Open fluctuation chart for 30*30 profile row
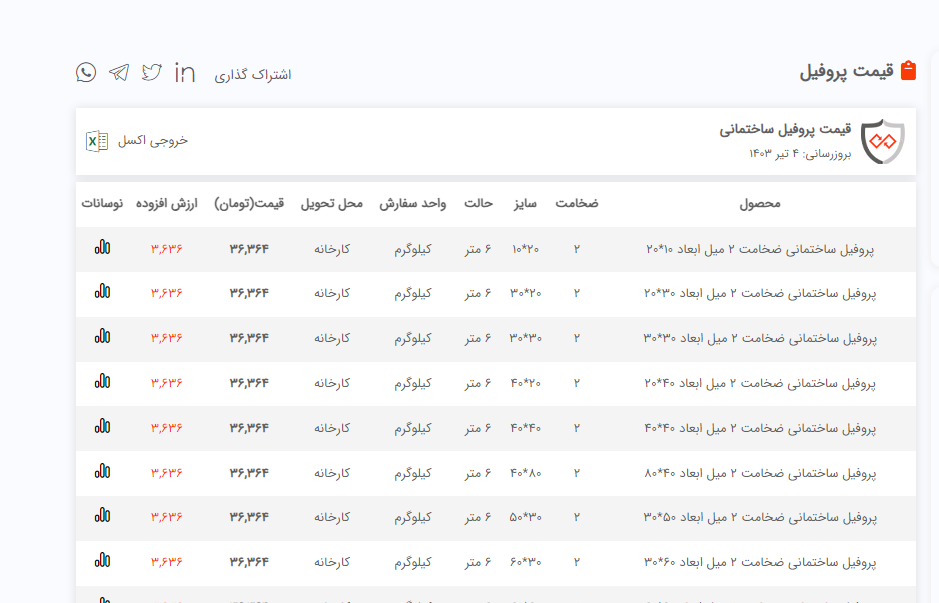This screenshot has height=603, width=939. (x=102, y=338)
